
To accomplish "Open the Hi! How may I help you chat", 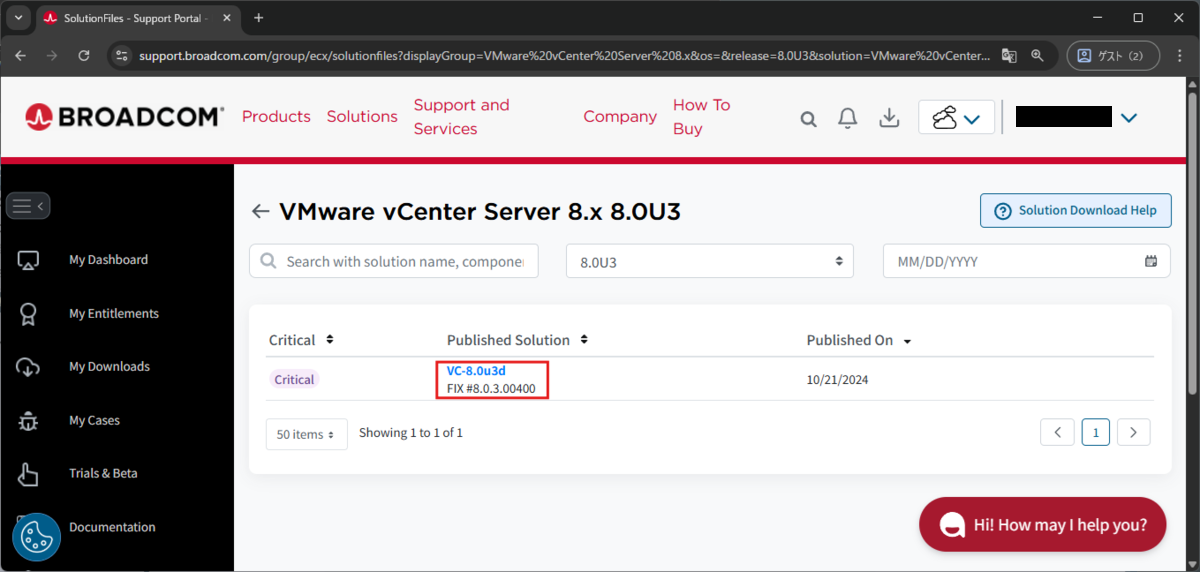I will coord(1042,524).
